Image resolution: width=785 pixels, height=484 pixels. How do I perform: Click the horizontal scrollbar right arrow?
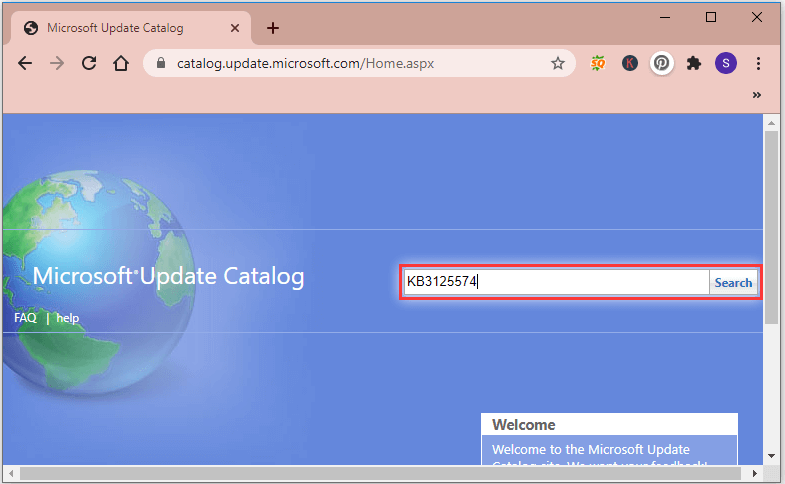click(x=755, y=473)
